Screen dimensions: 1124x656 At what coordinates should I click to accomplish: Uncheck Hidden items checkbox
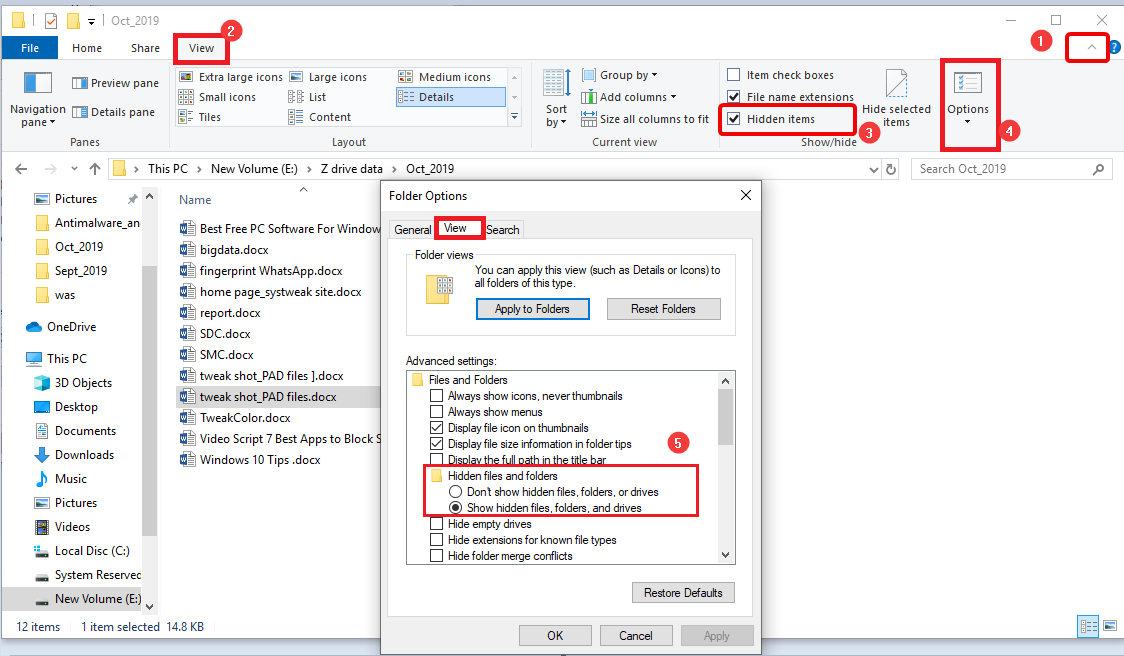pos(733,119)
